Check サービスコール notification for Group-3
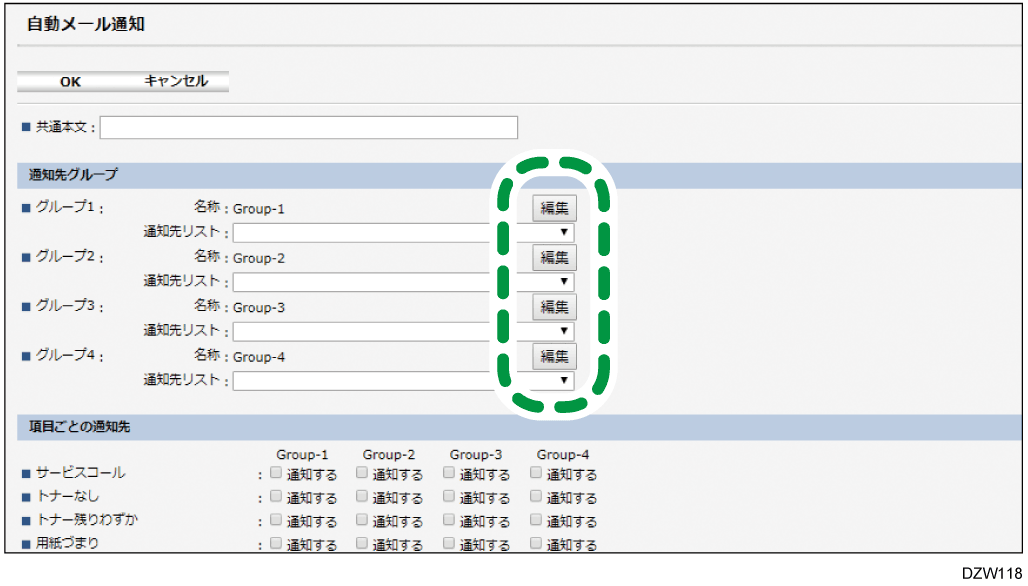 click(450, 473)
